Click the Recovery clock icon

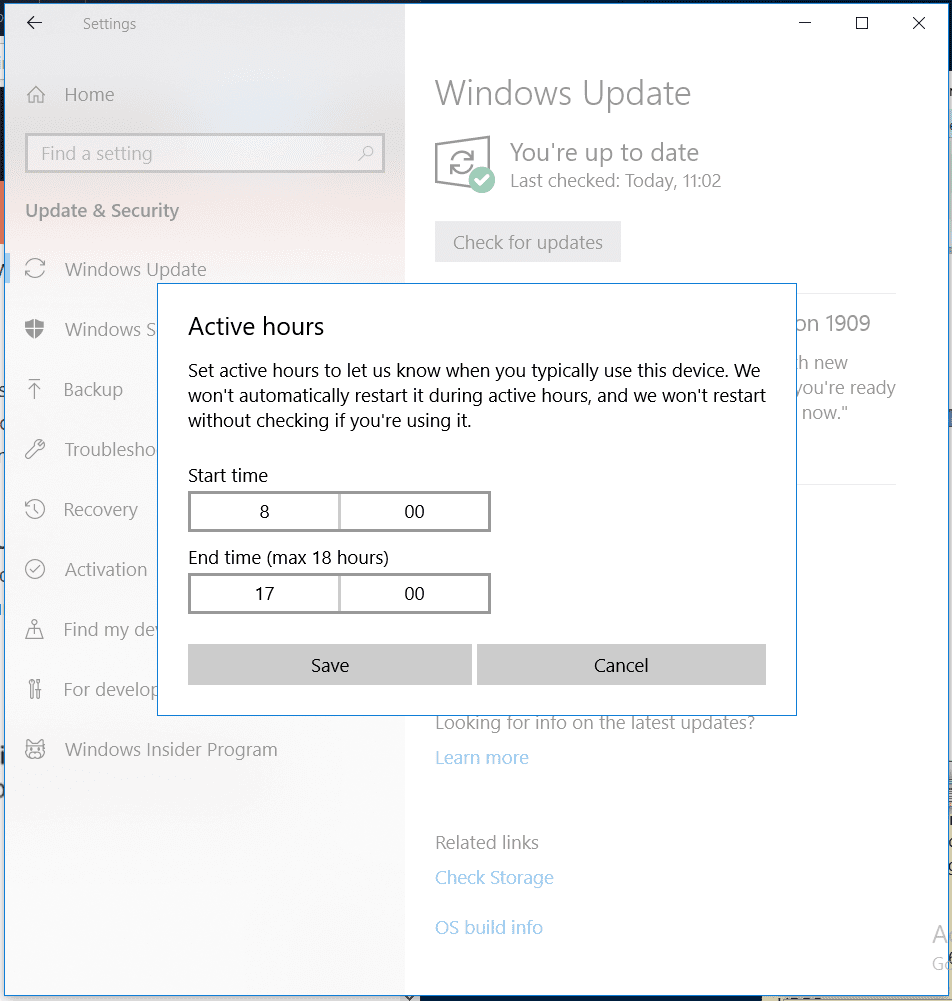34,509
